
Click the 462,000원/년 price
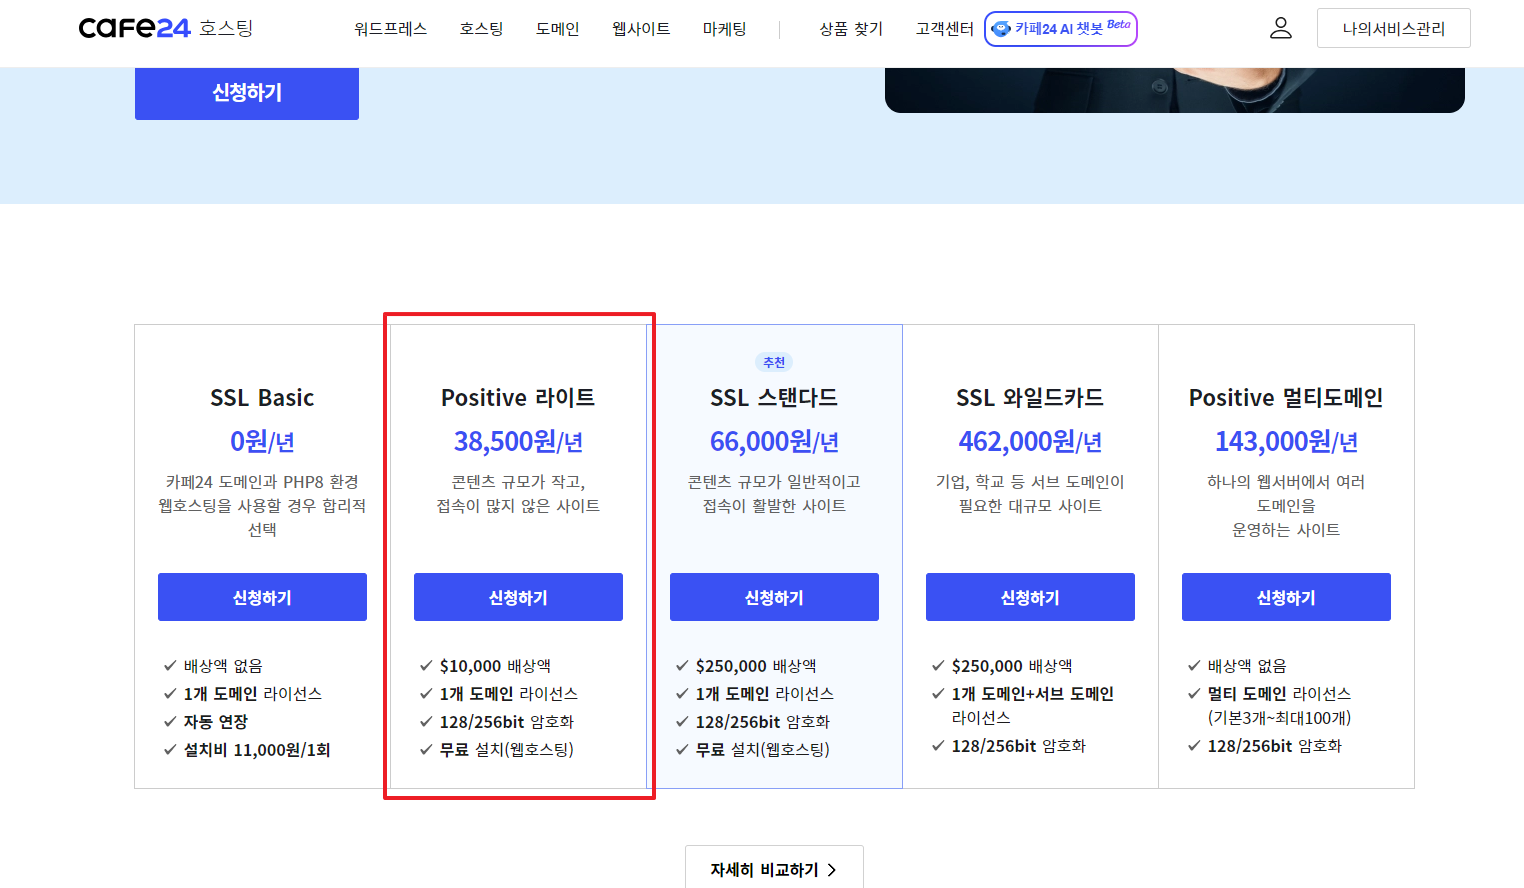point(1030,441)
